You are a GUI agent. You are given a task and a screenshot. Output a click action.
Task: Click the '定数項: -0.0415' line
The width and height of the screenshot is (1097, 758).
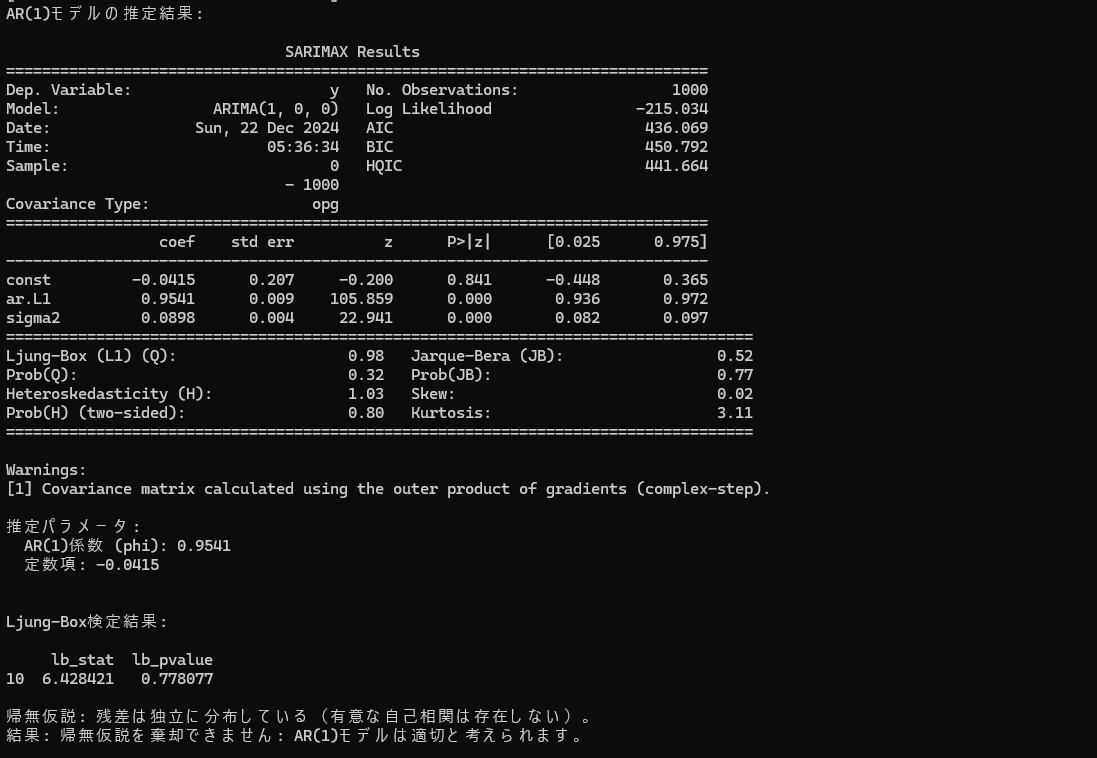tap(91, 565)
